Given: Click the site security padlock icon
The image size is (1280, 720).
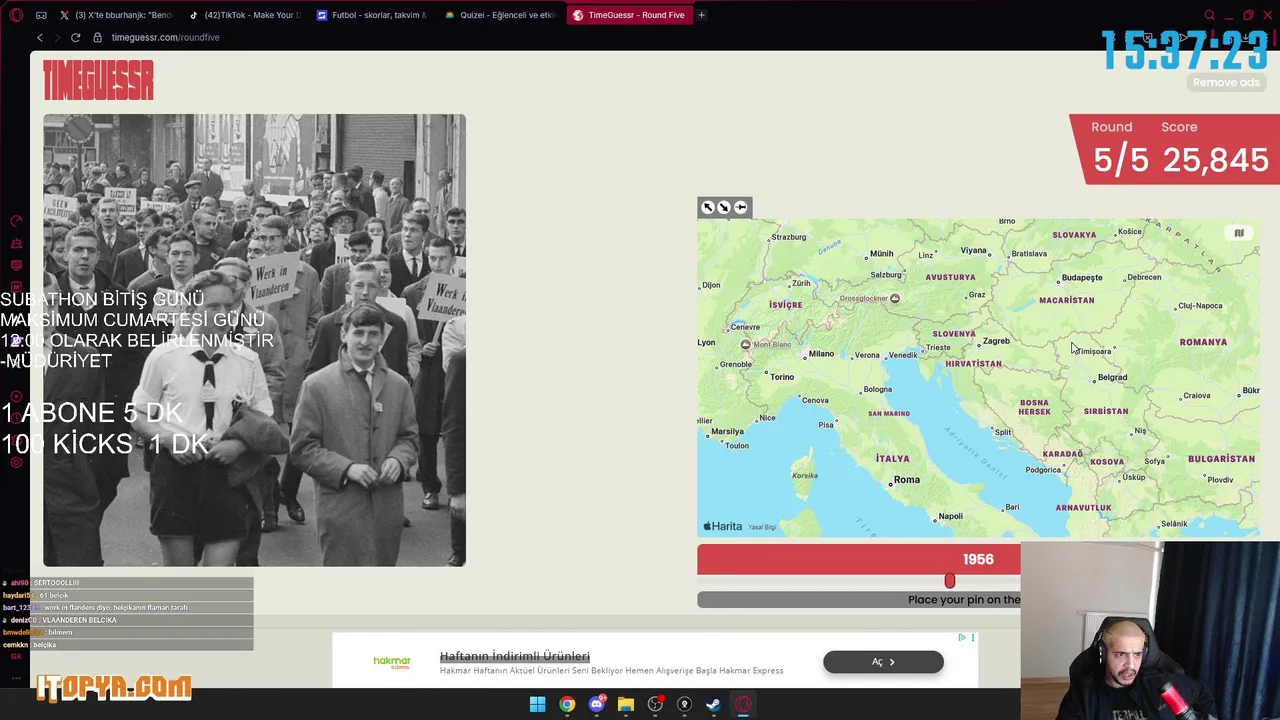Looking at the screenshot, I should coord(97,37).
